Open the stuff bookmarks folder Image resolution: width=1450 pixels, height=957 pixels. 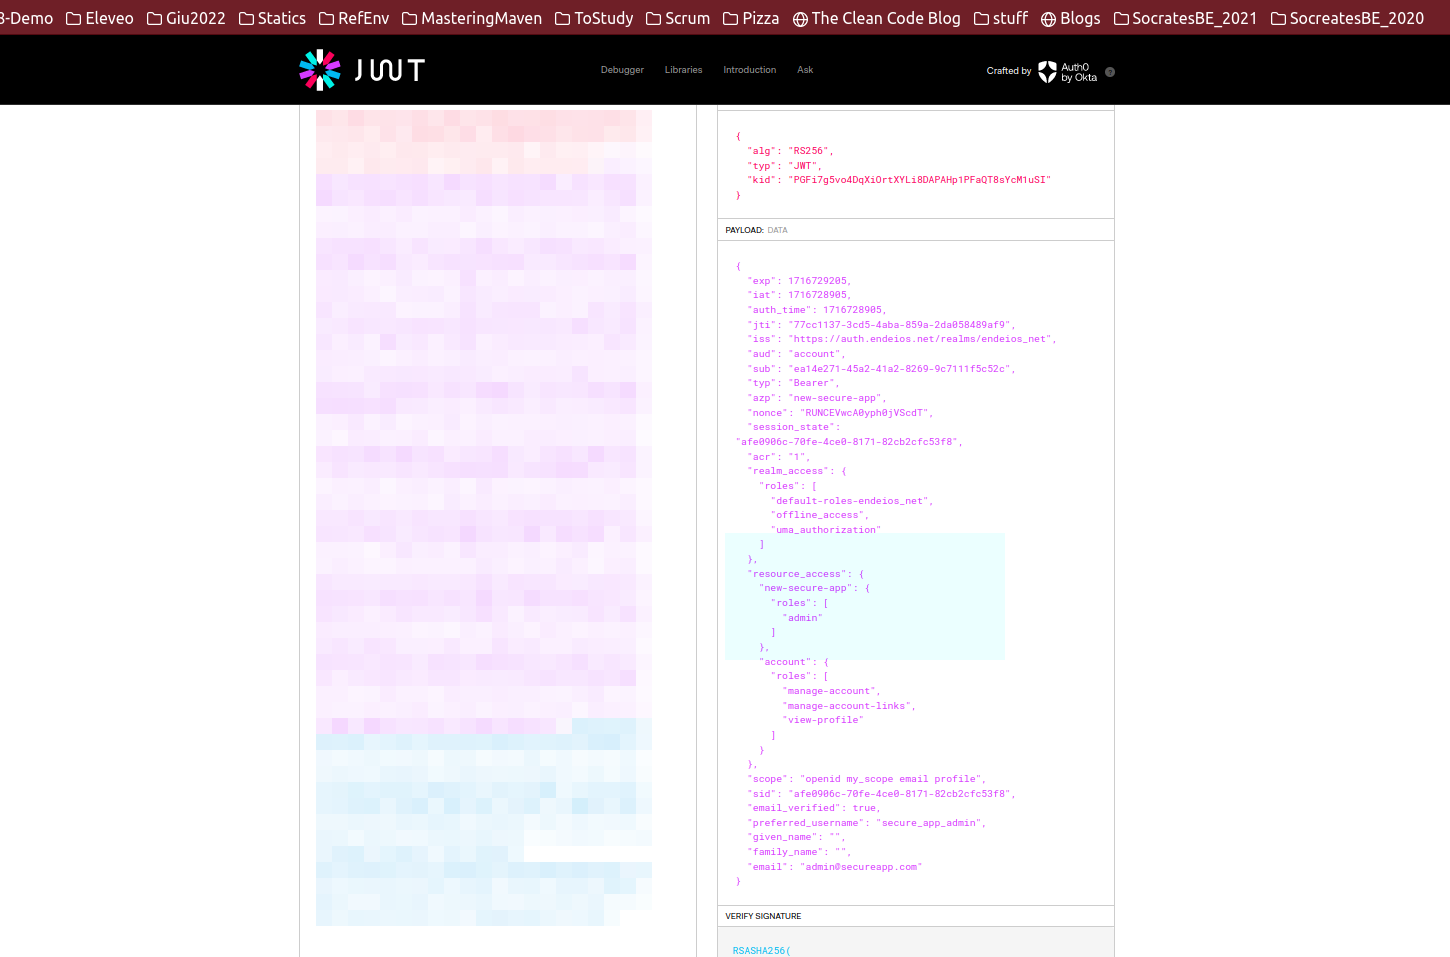[x=1001, y=18]
